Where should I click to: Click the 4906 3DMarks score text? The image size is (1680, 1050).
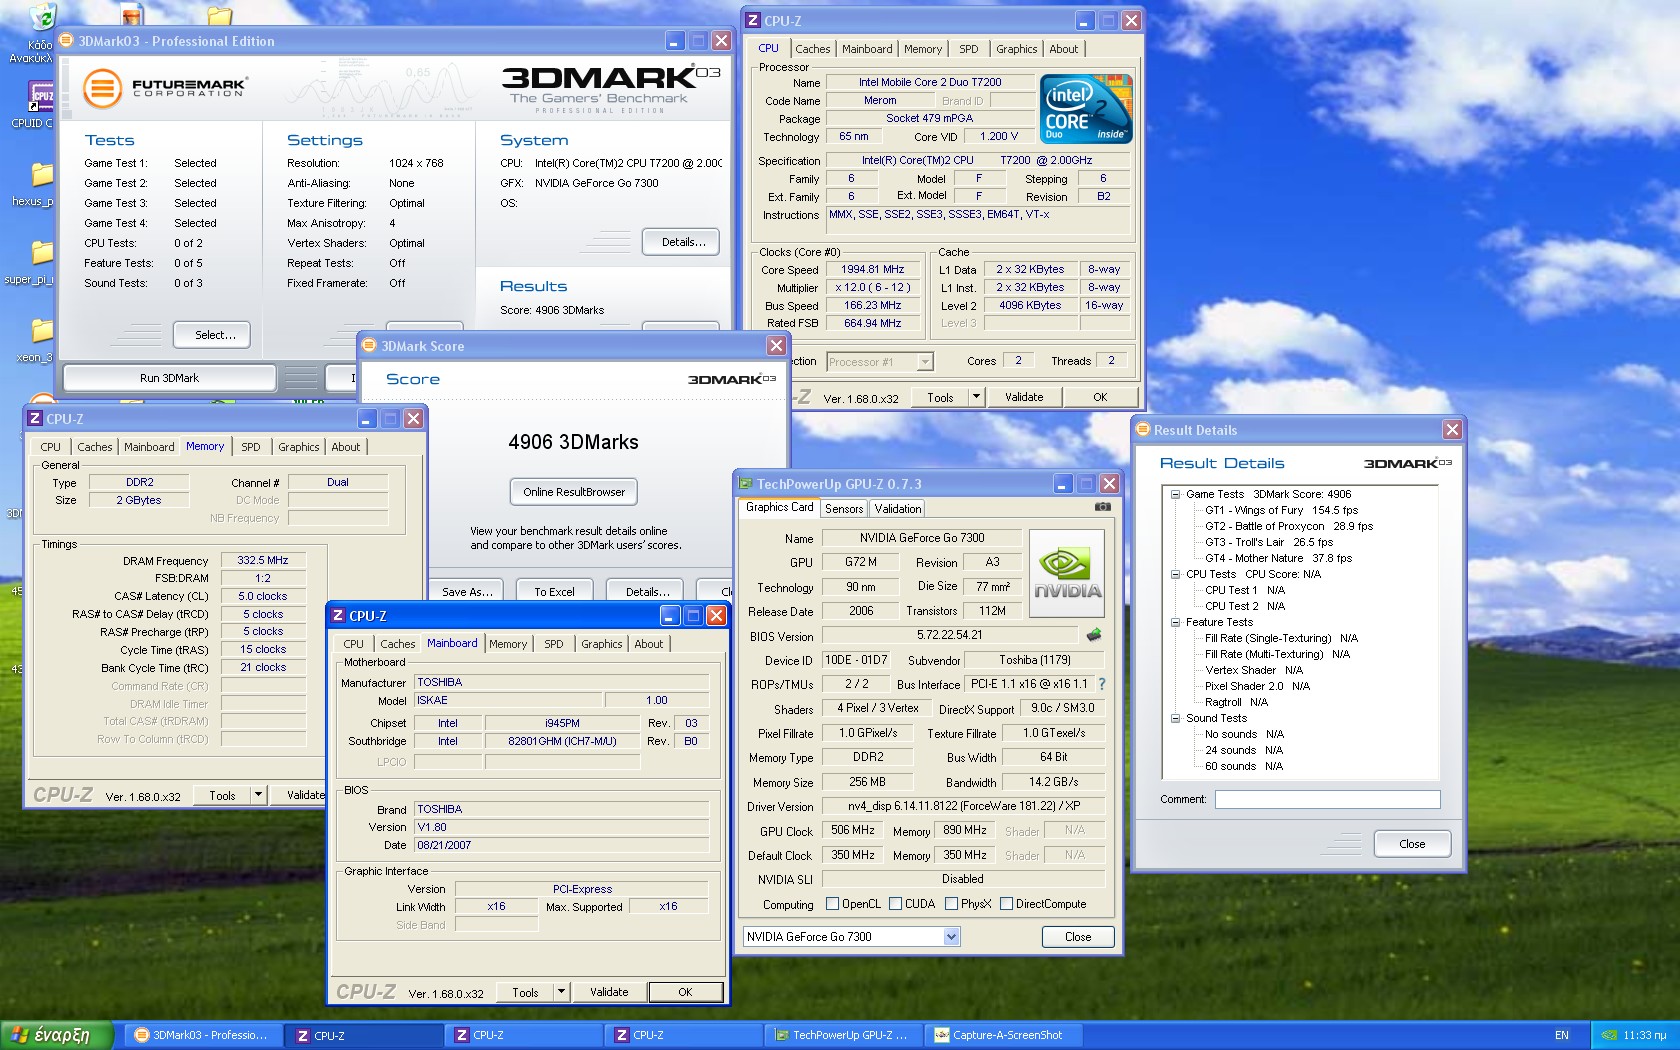tap(573, 442)
